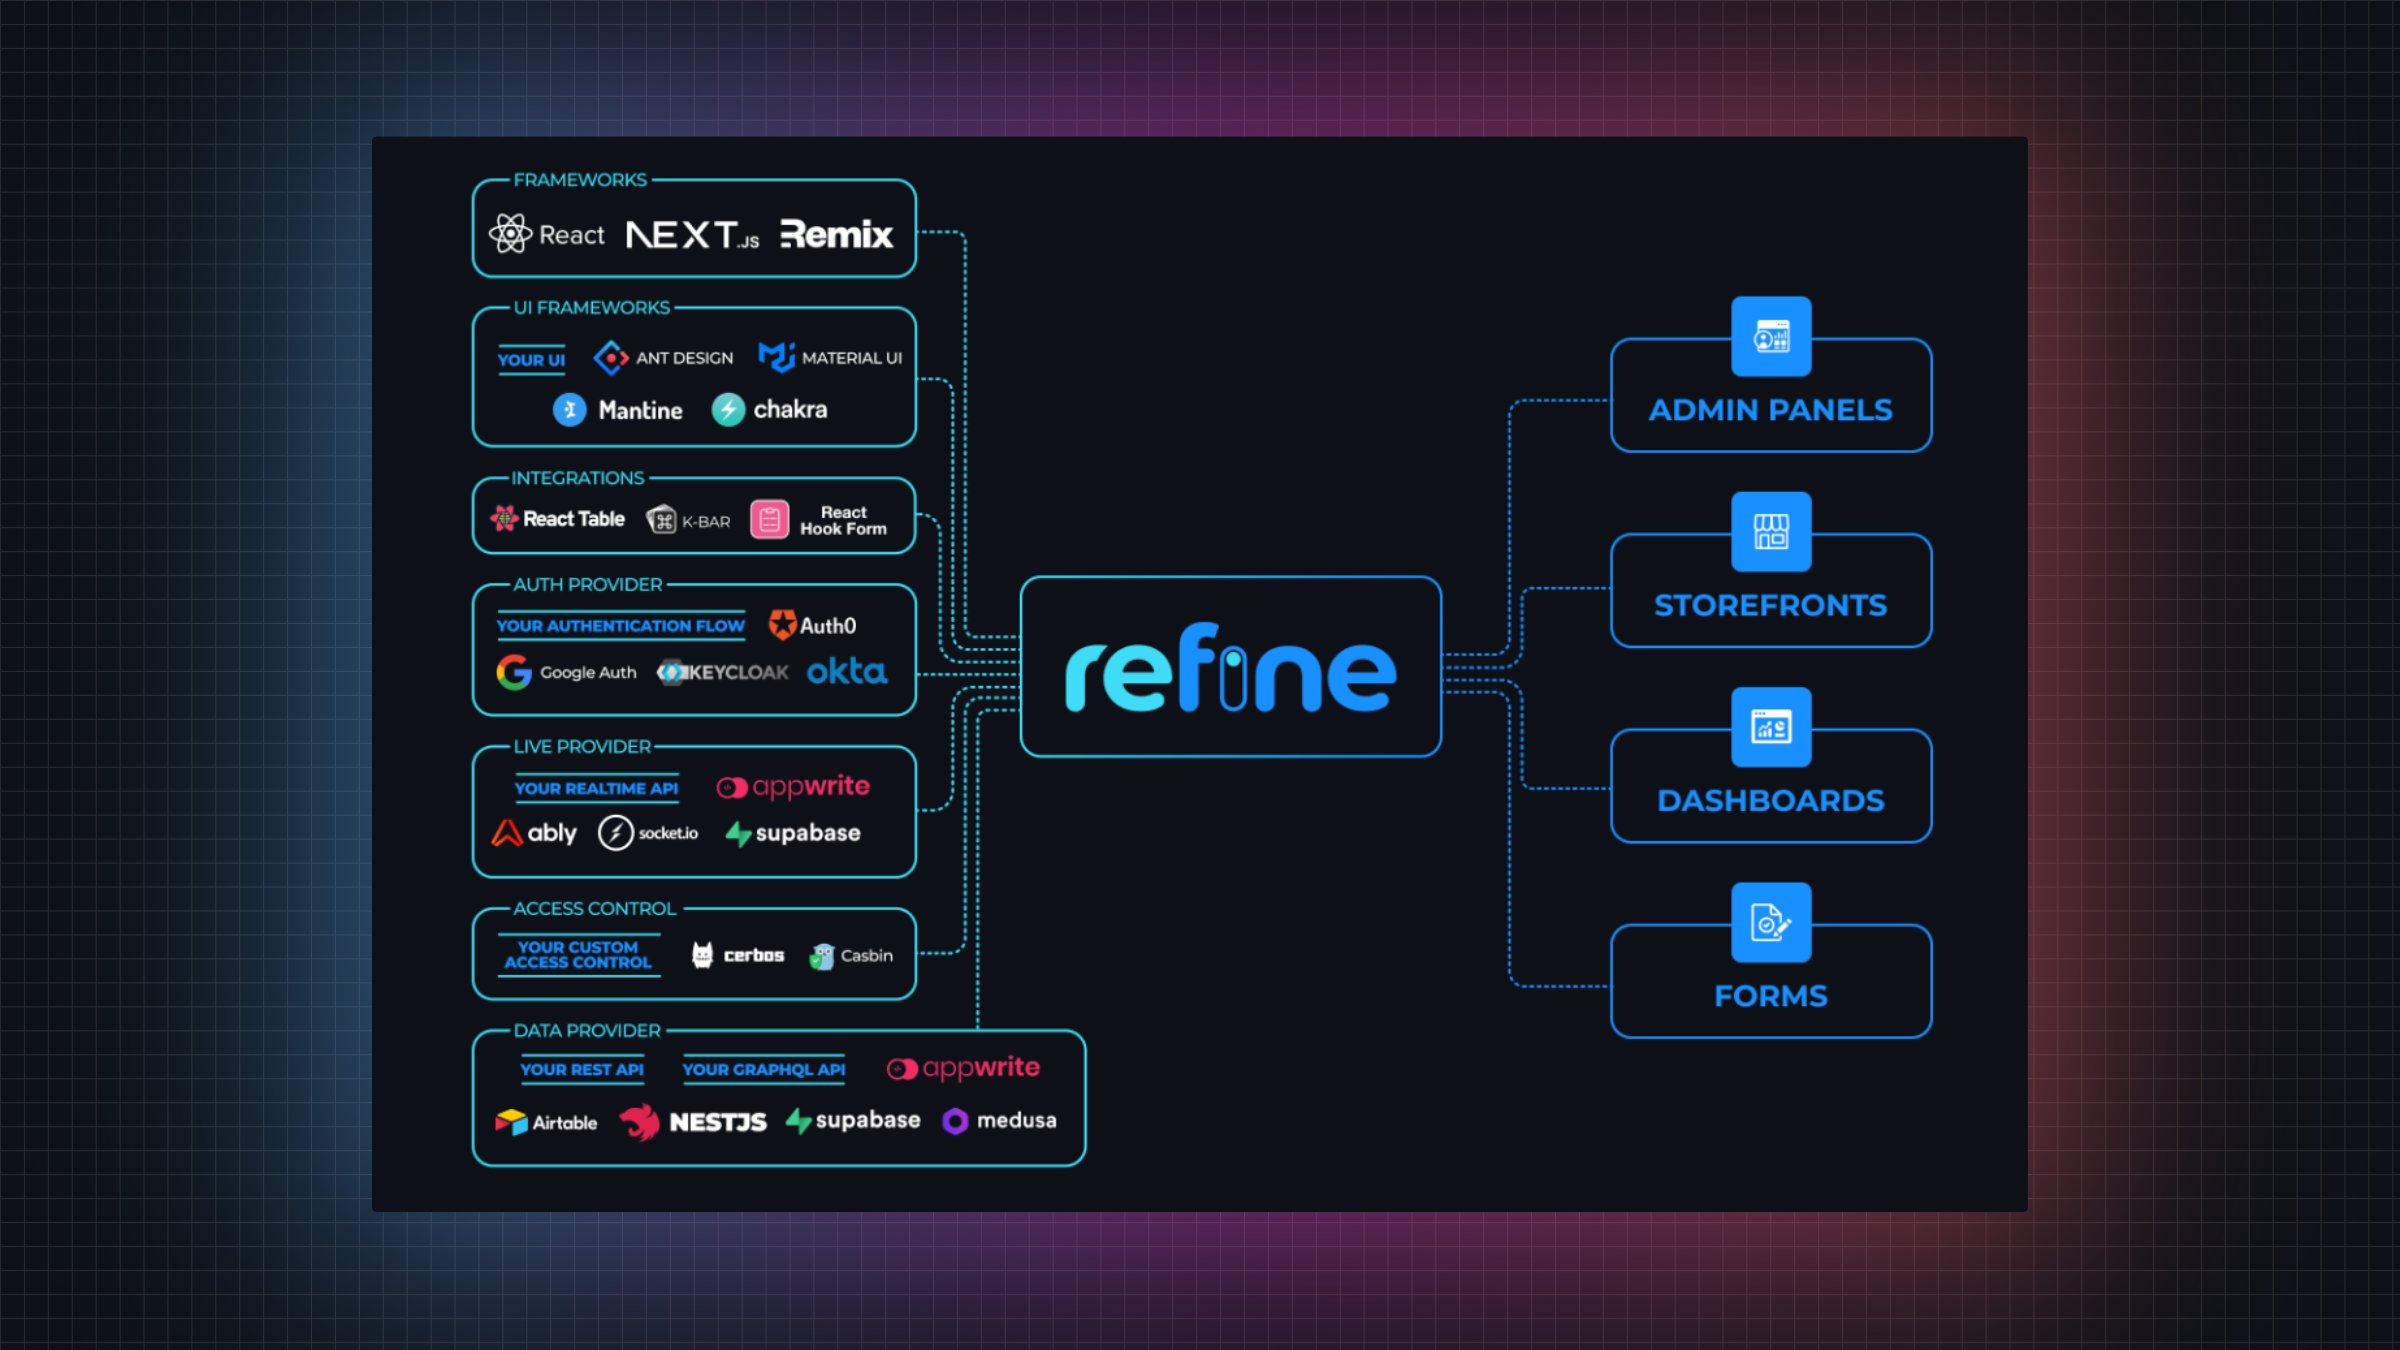Click the Forms document icon tile
The height and width of the screenshot is (1350, 2400).
(x=1771, y=922)
